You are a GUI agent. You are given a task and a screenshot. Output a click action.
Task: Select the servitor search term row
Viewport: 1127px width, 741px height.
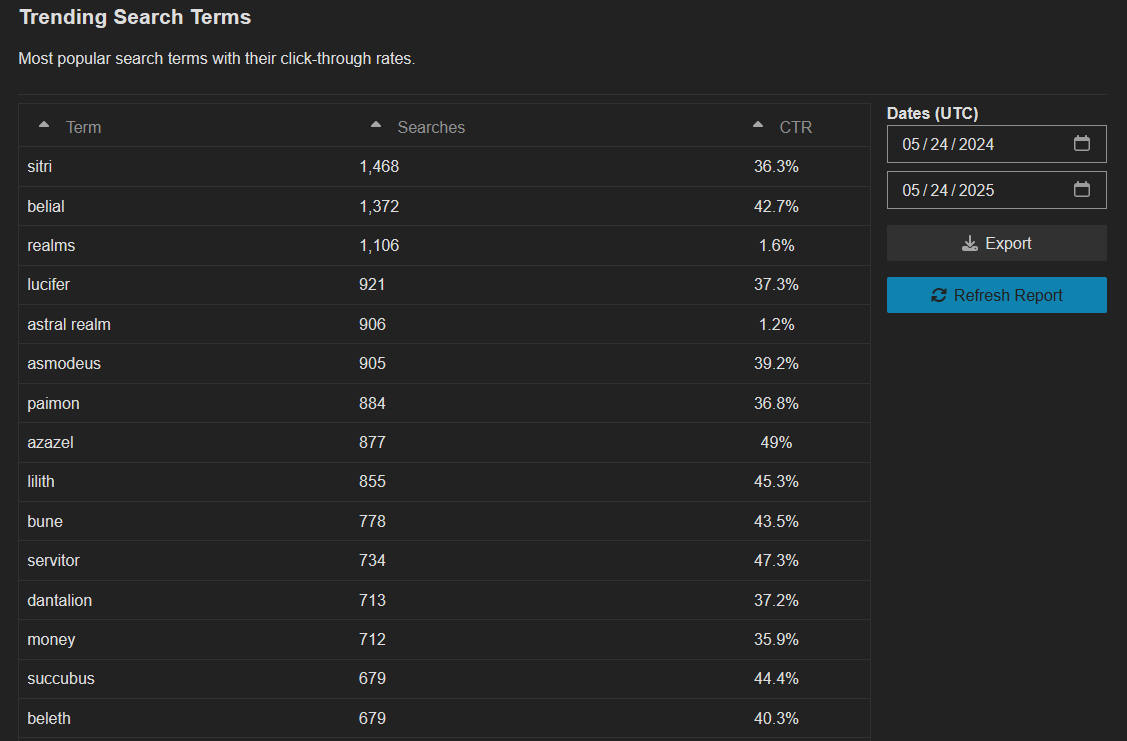click(444, 561)
